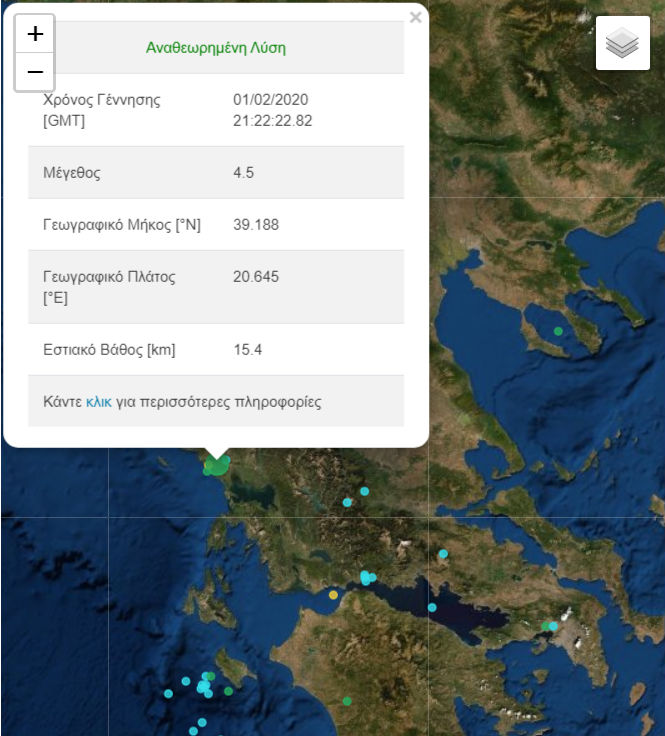Screen dimensions: 665x736
Task: Select the origin time 01/02/2020 21:22:22.82
Action: (x=273, y=110)
